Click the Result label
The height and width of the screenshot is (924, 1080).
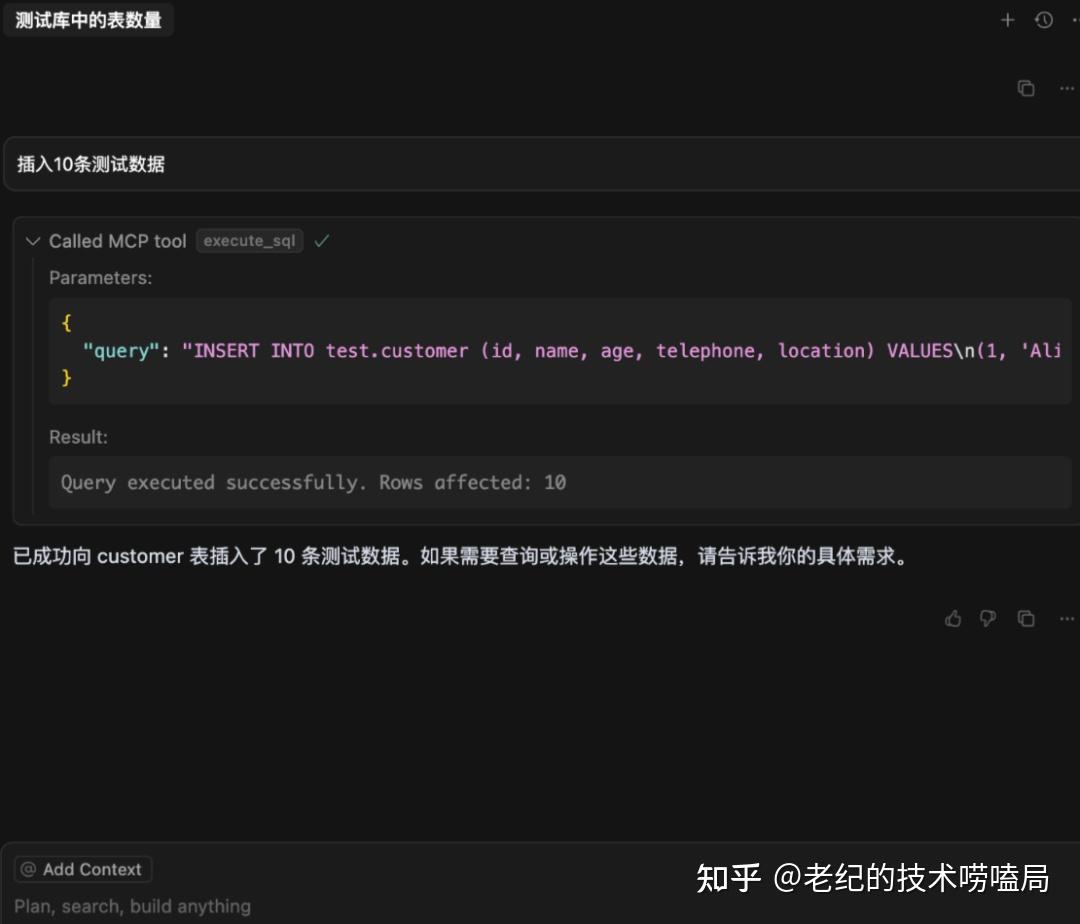tap(79, 437)
